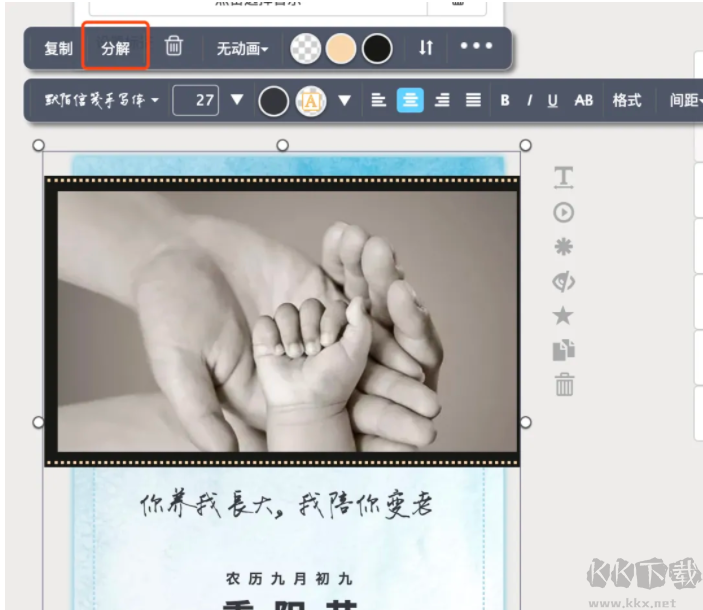Click the asterisk effects icon in side tools

point(564,247)
